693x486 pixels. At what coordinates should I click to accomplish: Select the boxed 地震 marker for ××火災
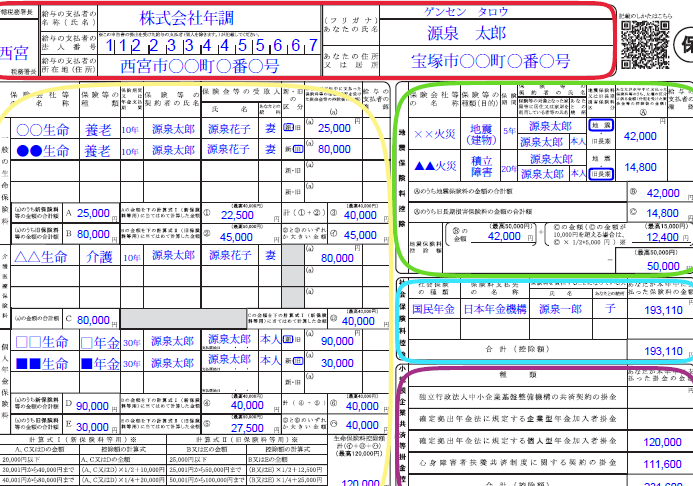click(601, 127)
